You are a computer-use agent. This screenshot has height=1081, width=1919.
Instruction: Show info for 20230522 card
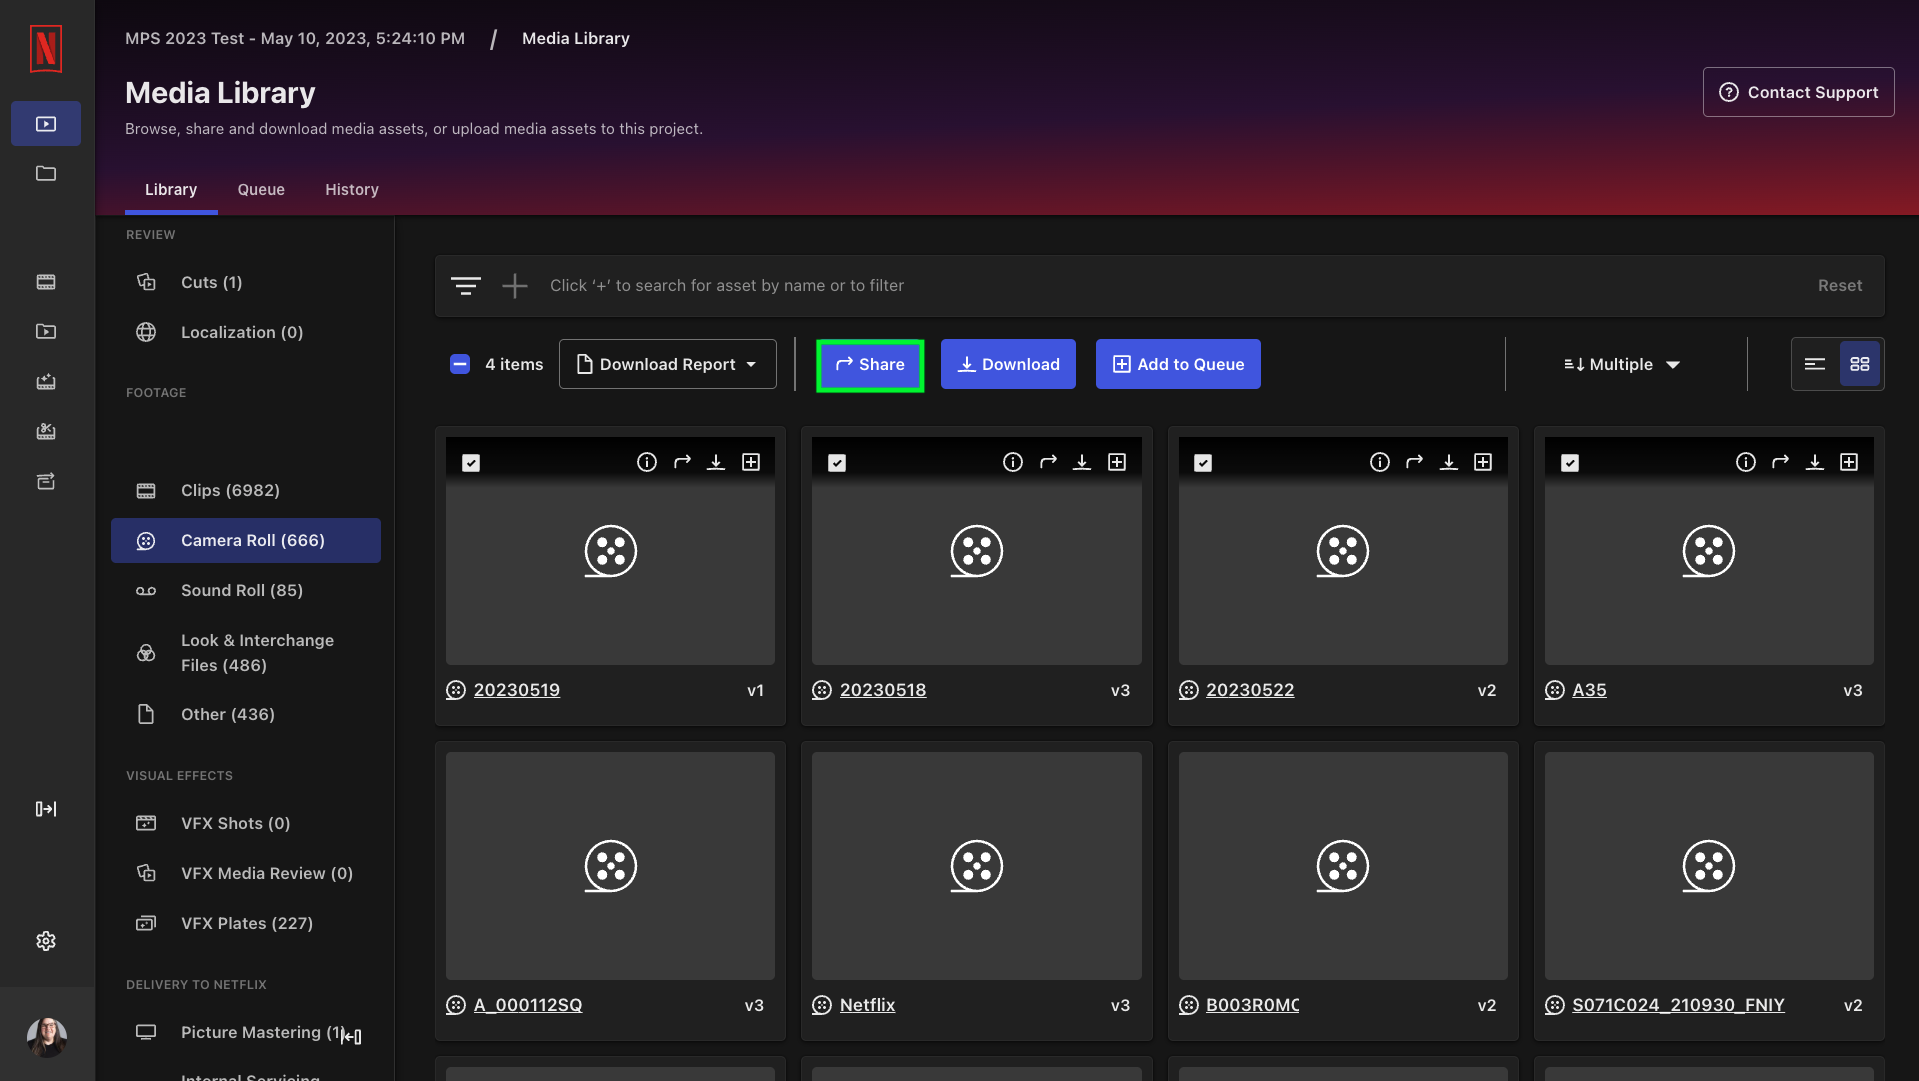[1380, 462]
